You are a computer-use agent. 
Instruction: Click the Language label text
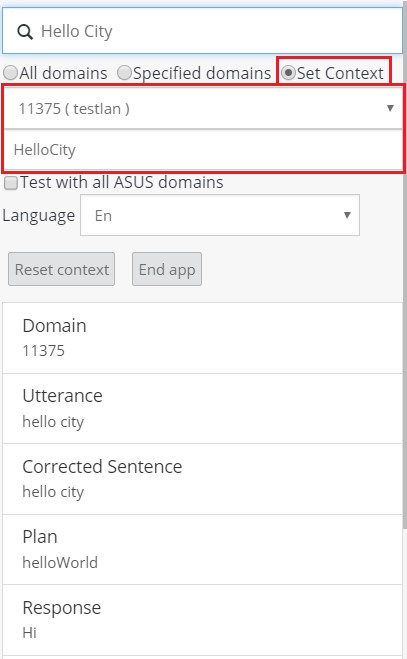[x=39, y=216]
